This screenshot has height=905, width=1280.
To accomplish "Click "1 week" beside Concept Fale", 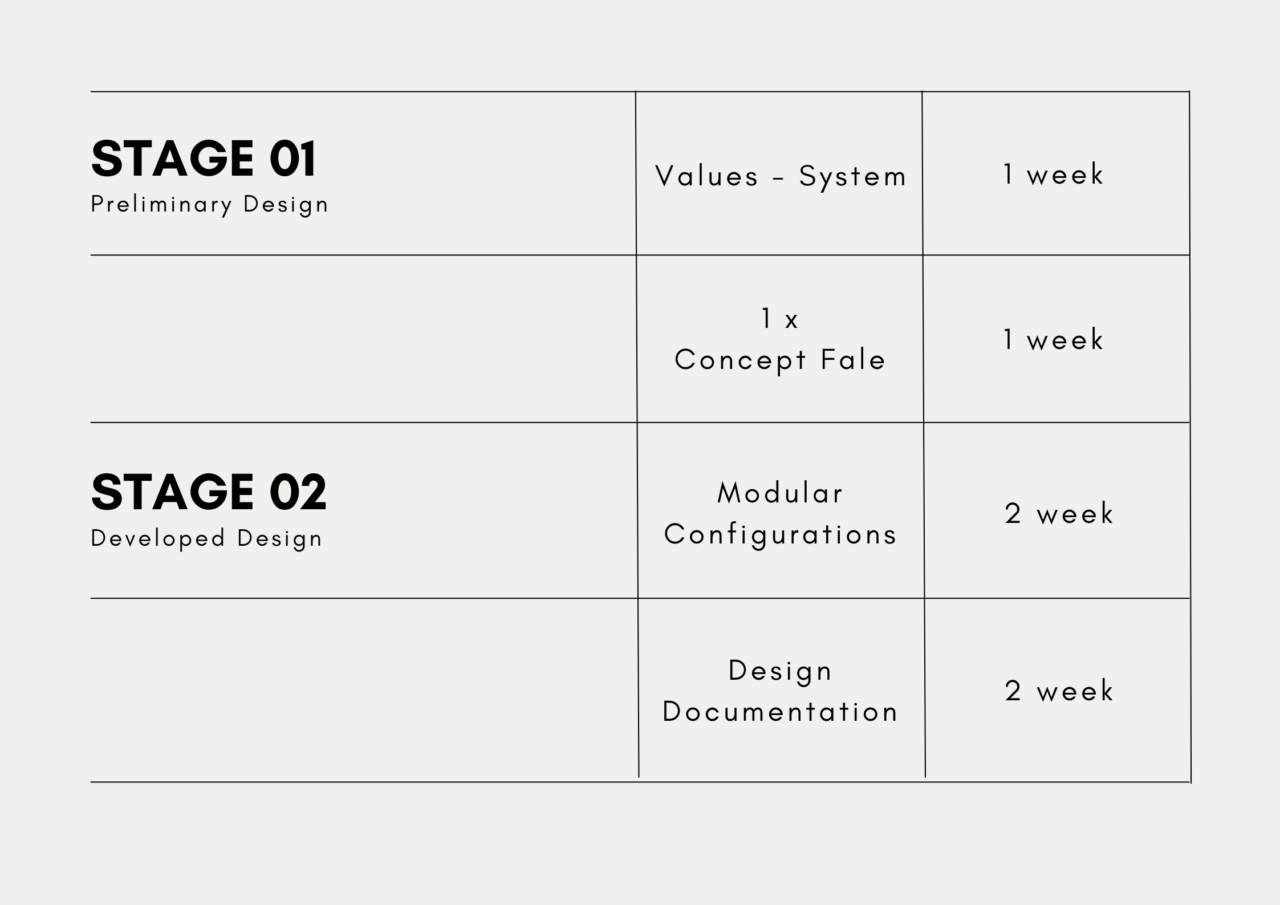I will click(x=1054, y=340).
